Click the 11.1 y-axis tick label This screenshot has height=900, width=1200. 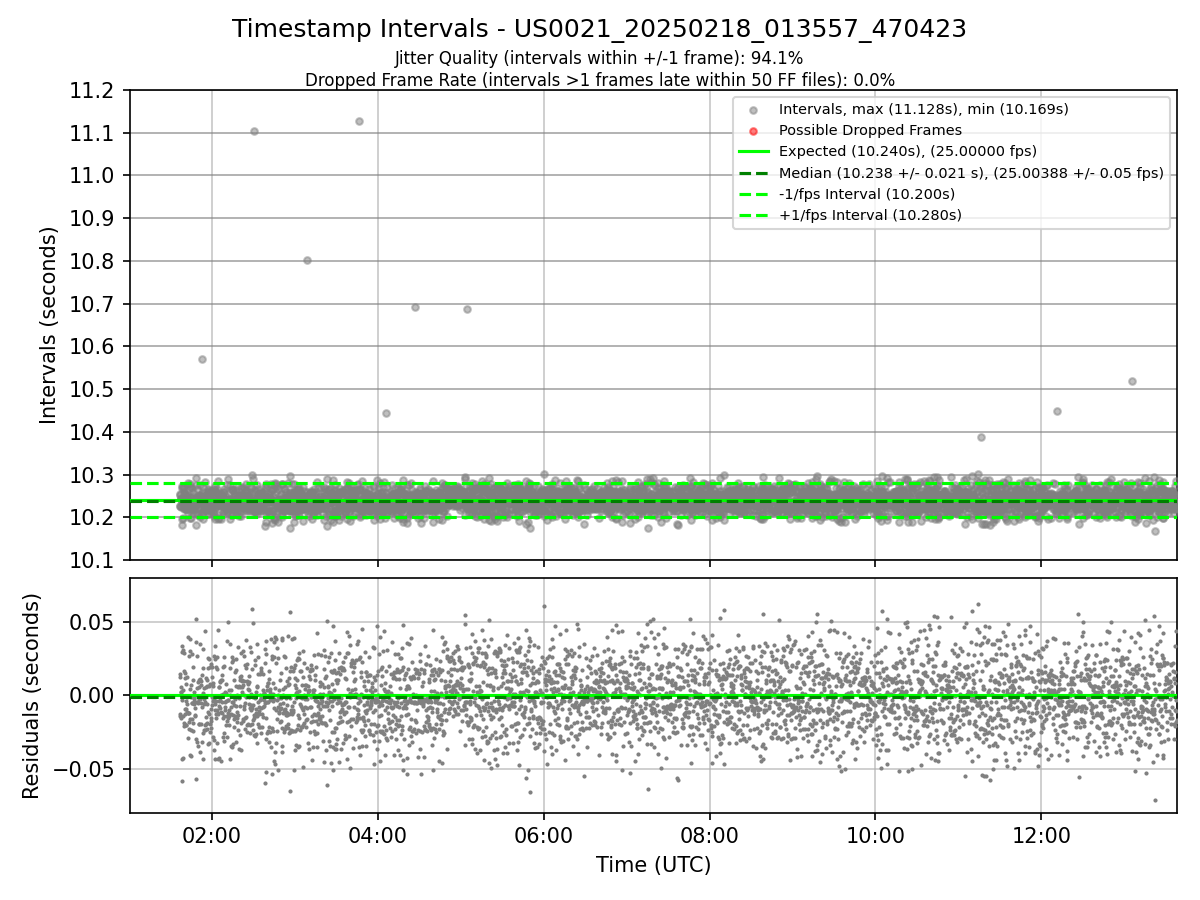94,133
